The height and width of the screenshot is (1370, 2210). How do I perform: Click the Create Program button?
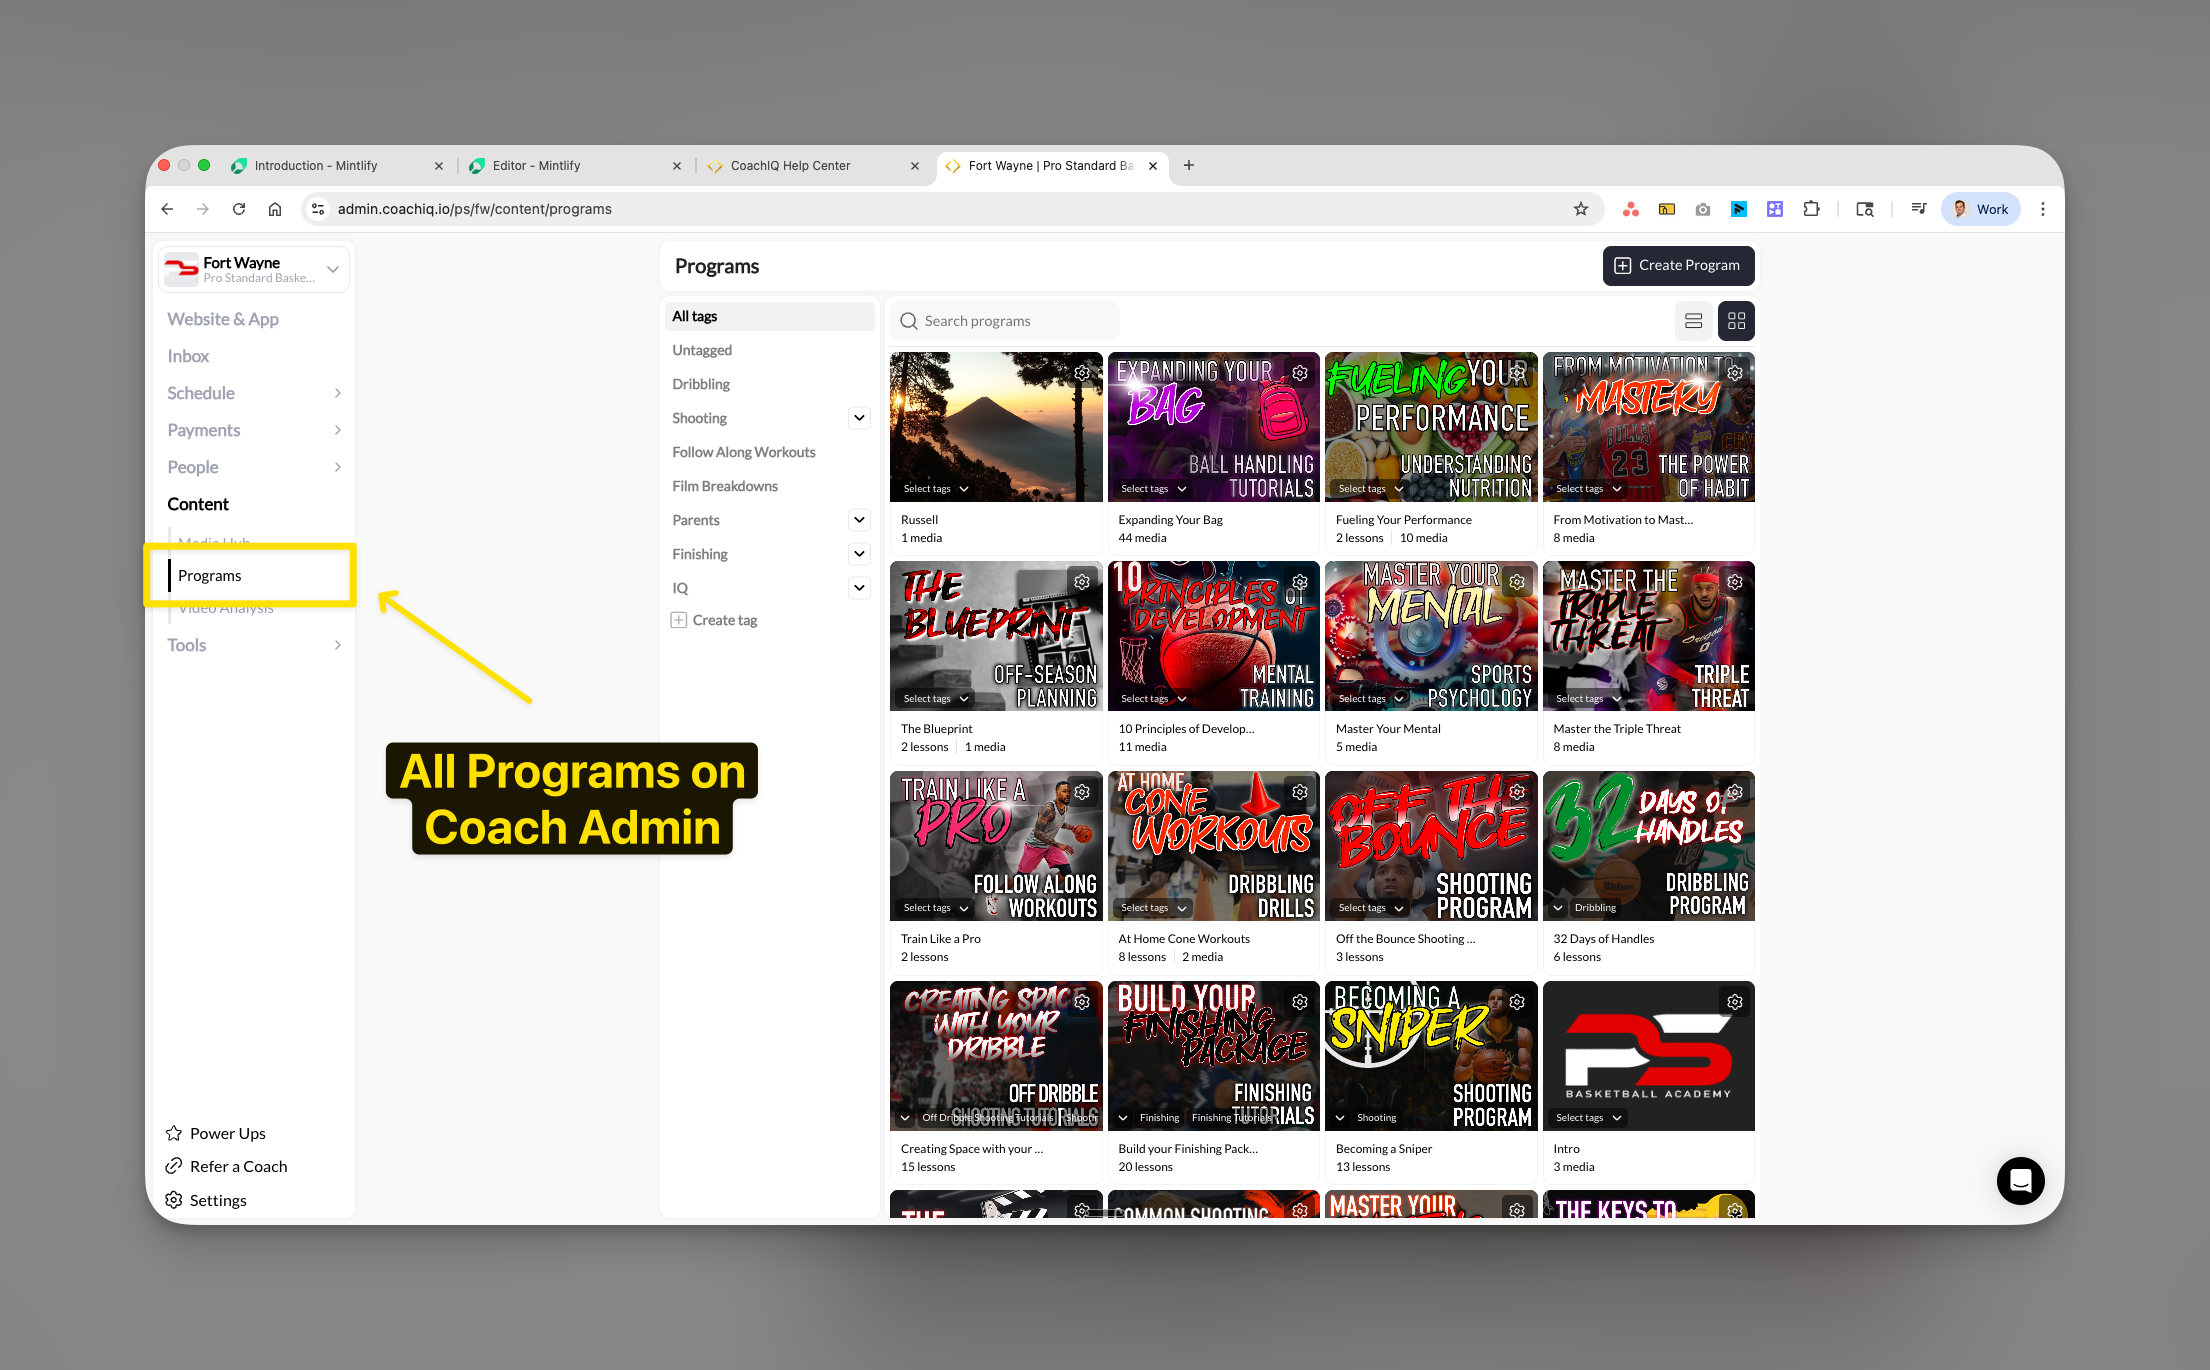click(1678, 265)
